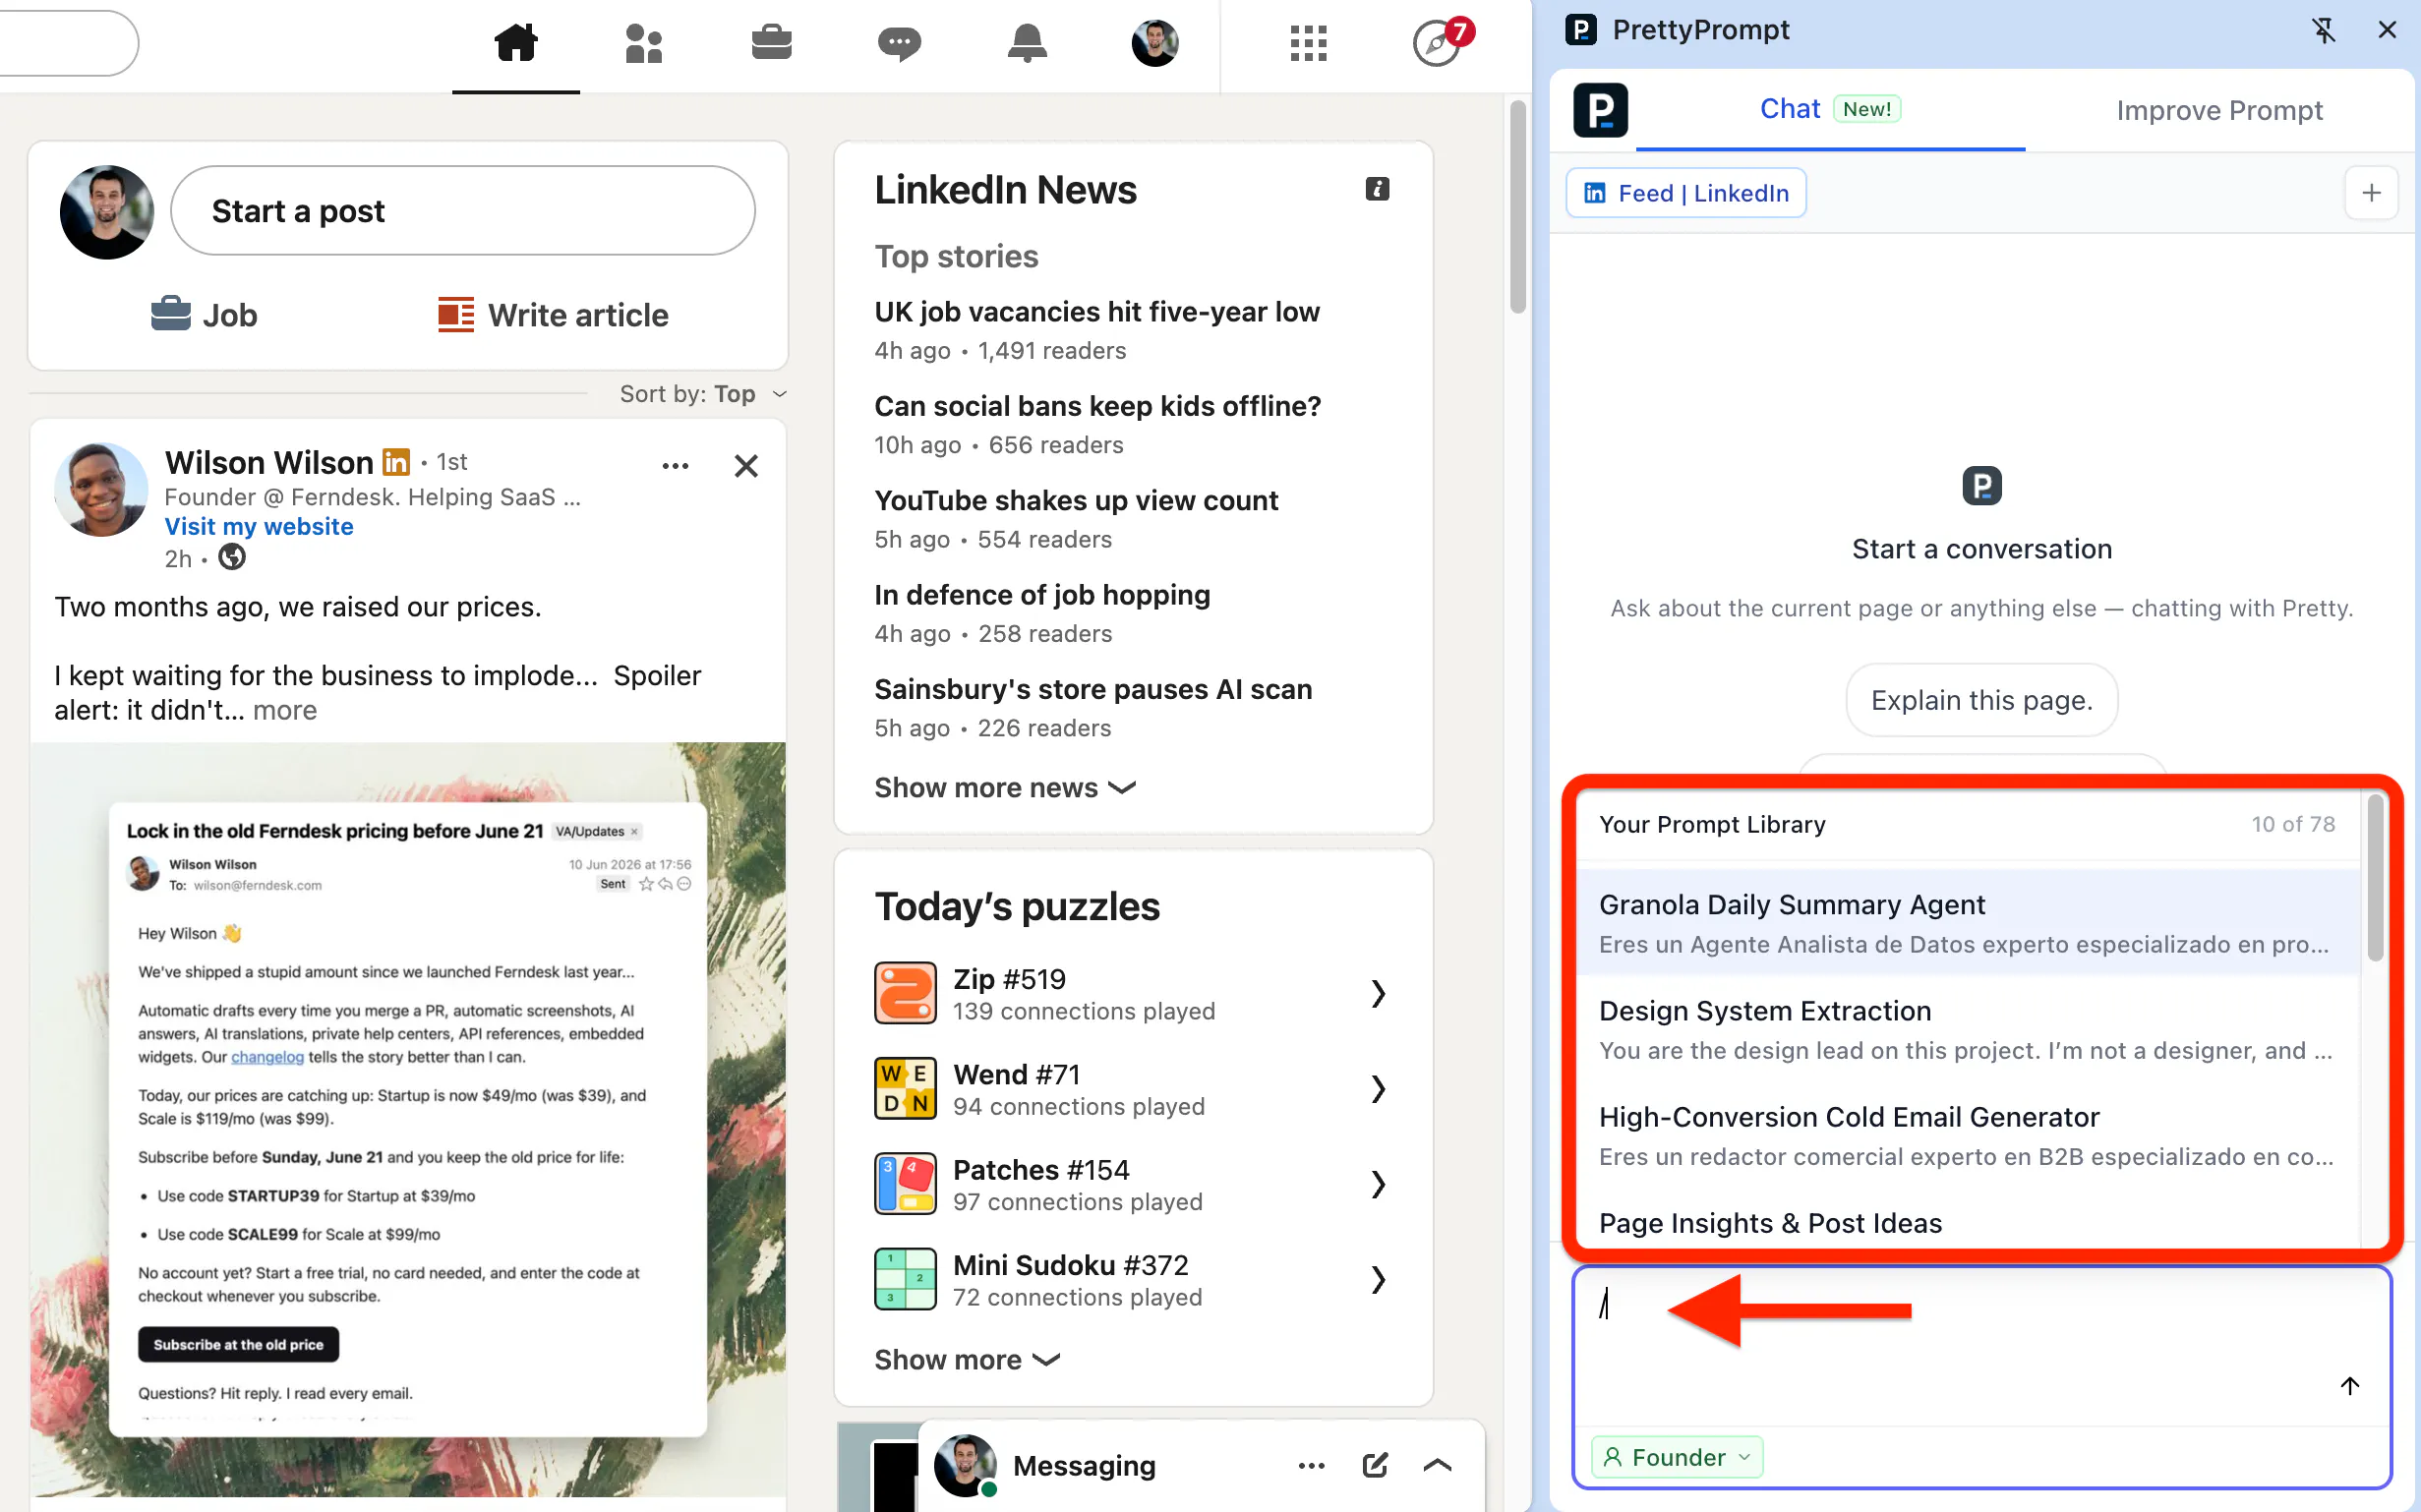Open My Network people icon

point(643,43)
